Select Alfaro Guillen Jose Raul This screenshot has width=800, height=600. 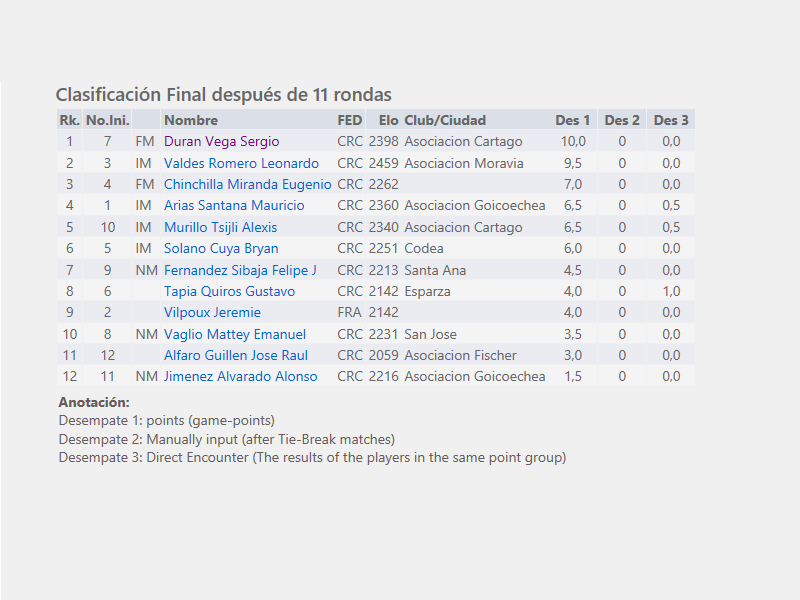point(236,355)
